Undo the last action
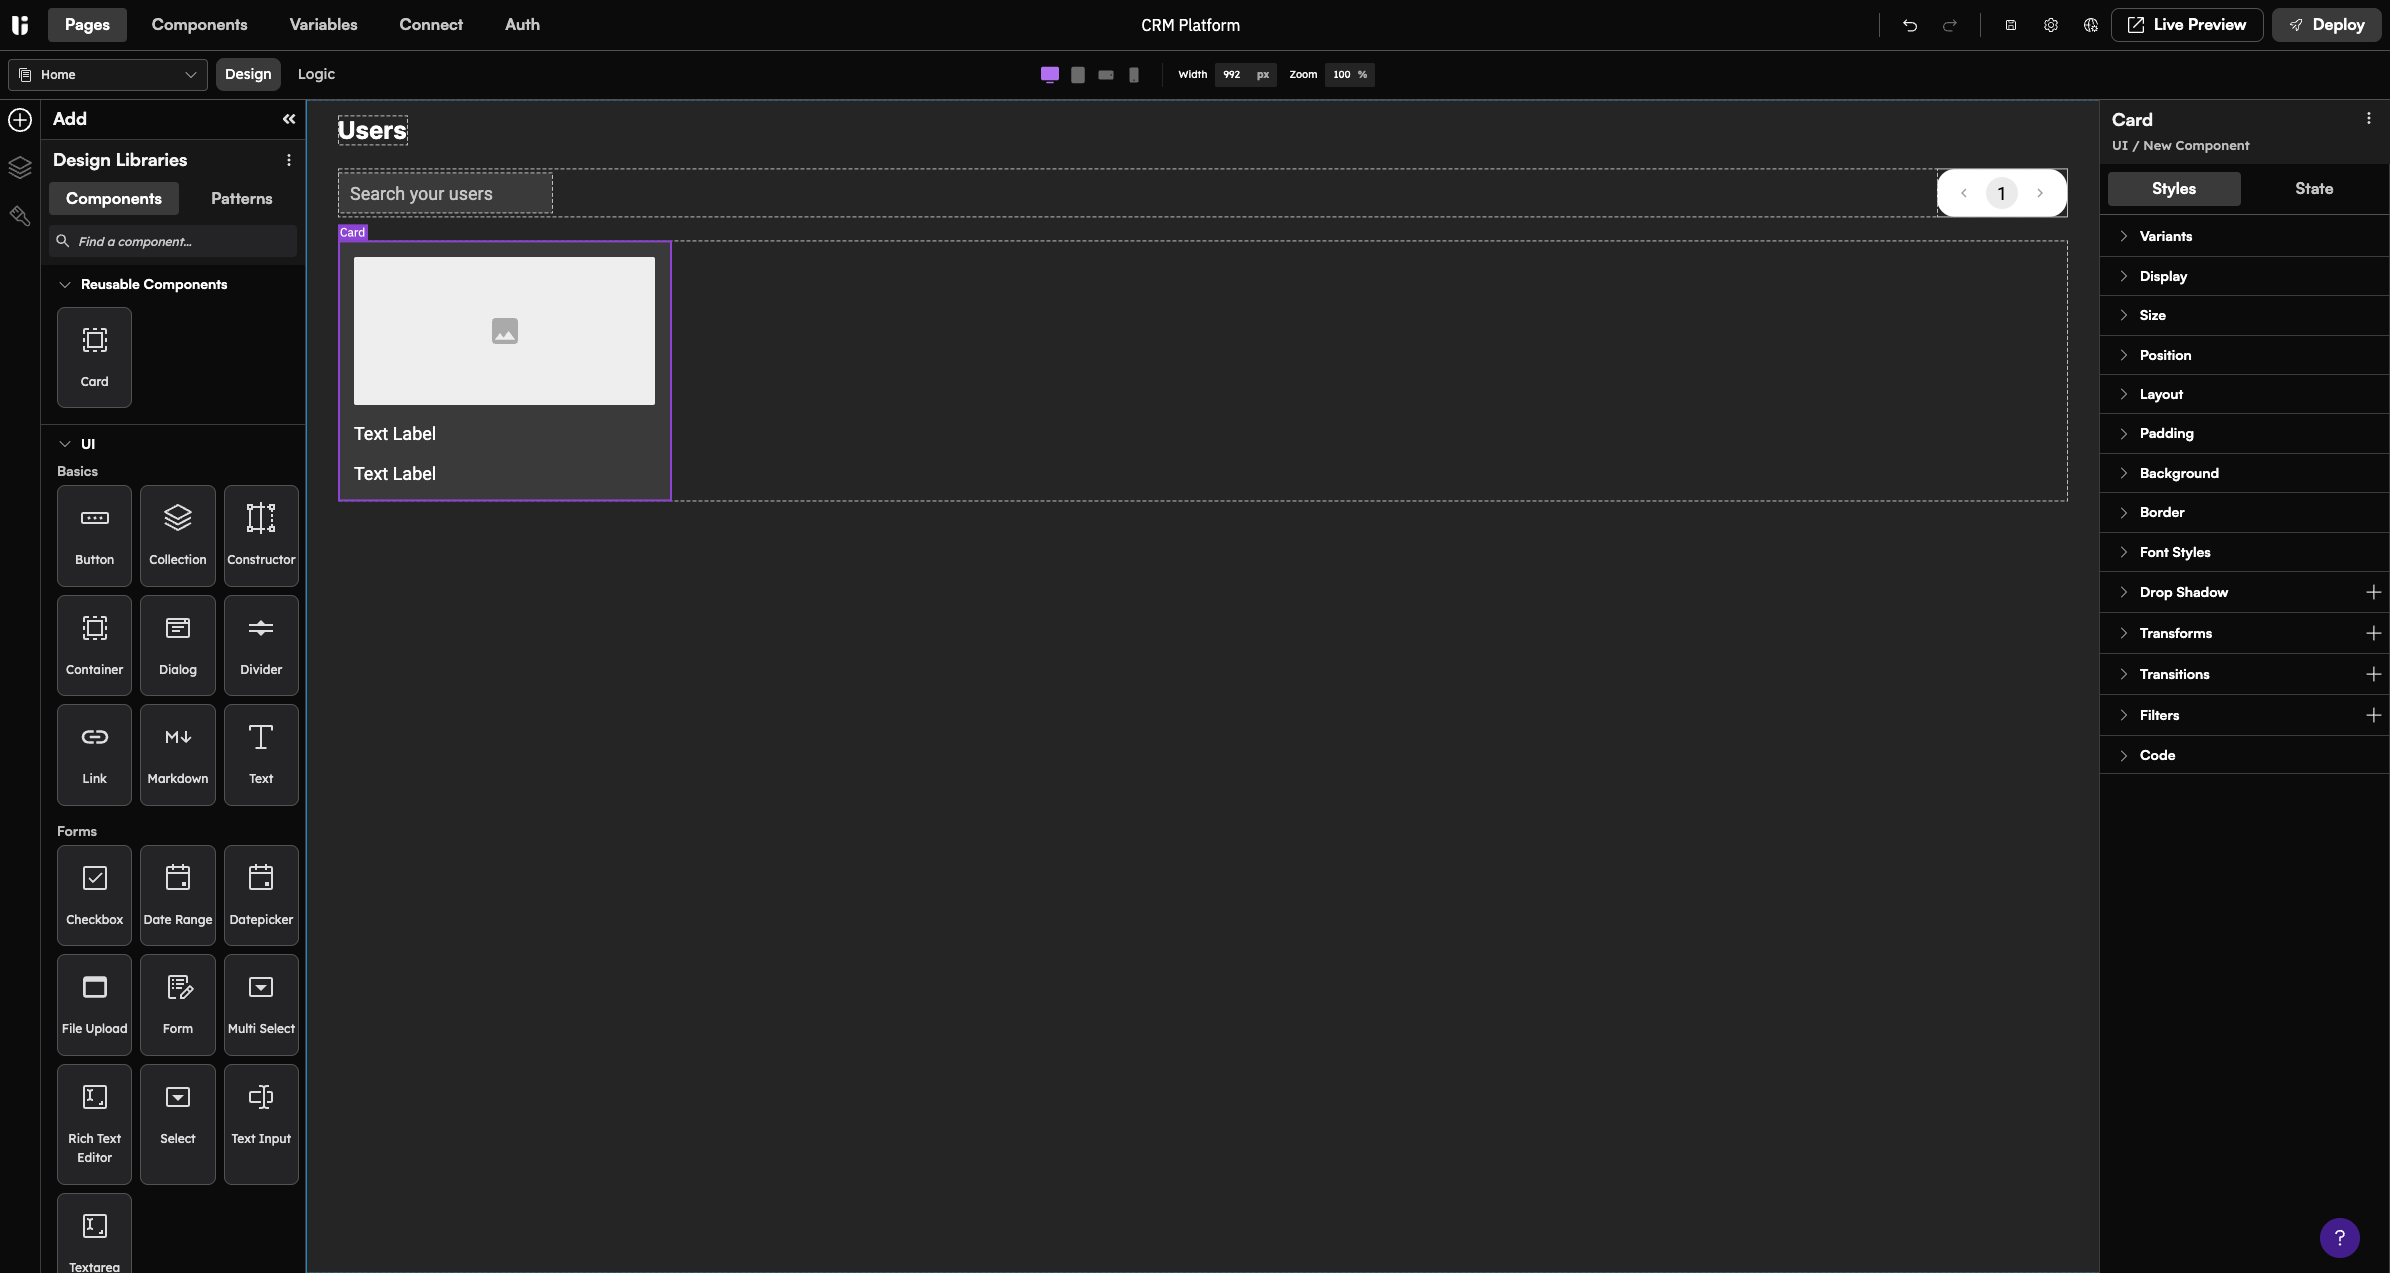Viewport: 2390px width, 1273px height. point(1909,25)
